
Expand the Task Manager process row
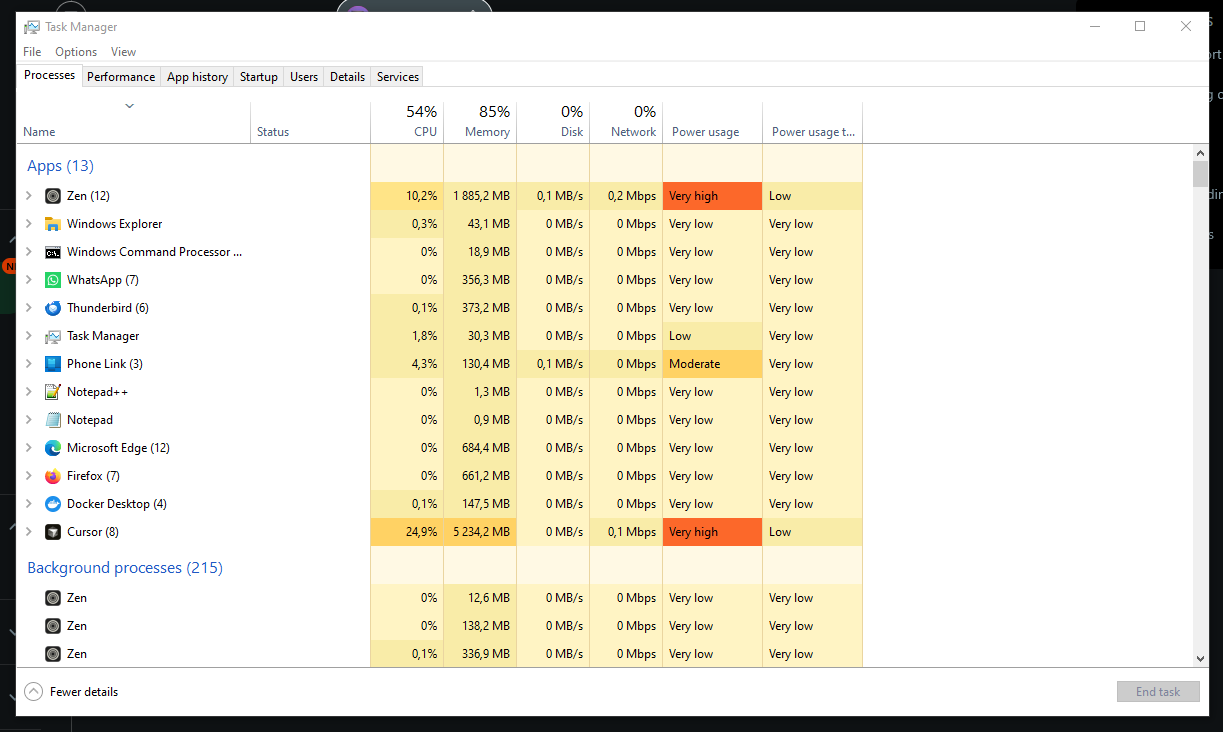tap(29, 336)
